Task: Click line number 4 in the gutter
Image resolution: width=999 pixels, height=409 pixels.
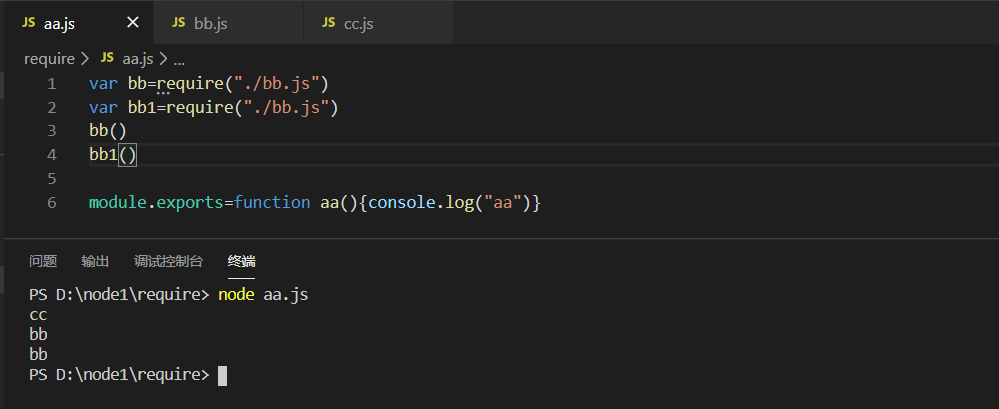Action: pos(52,155)
